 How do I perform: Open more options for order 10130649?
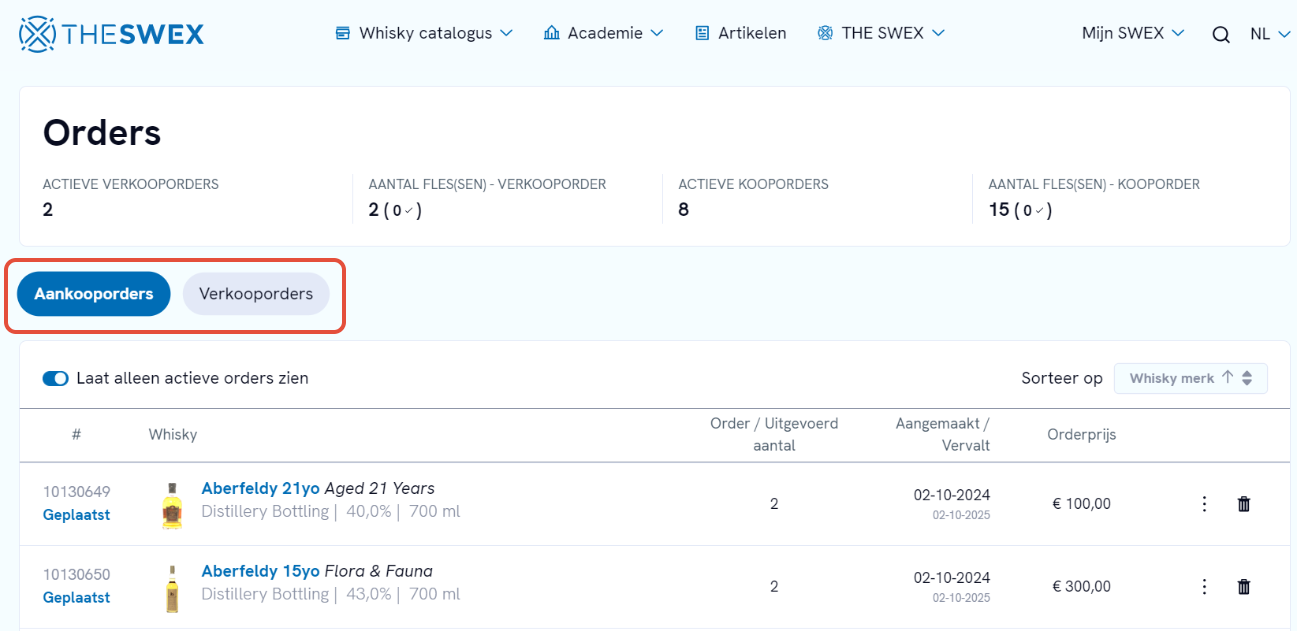pos(1205,504)
